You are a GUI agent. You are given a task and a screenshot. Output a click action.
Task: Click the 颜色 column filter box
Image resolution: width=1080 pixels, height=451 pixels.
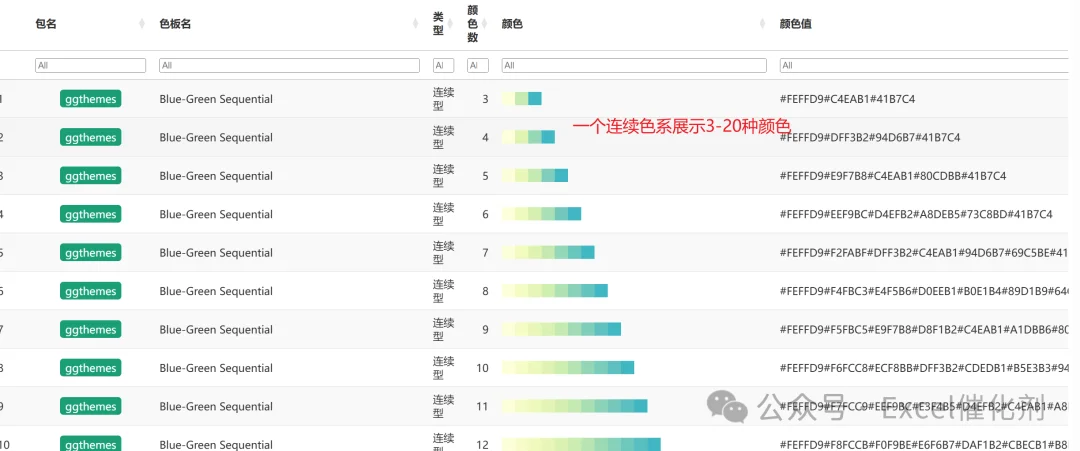coord(634,65)
